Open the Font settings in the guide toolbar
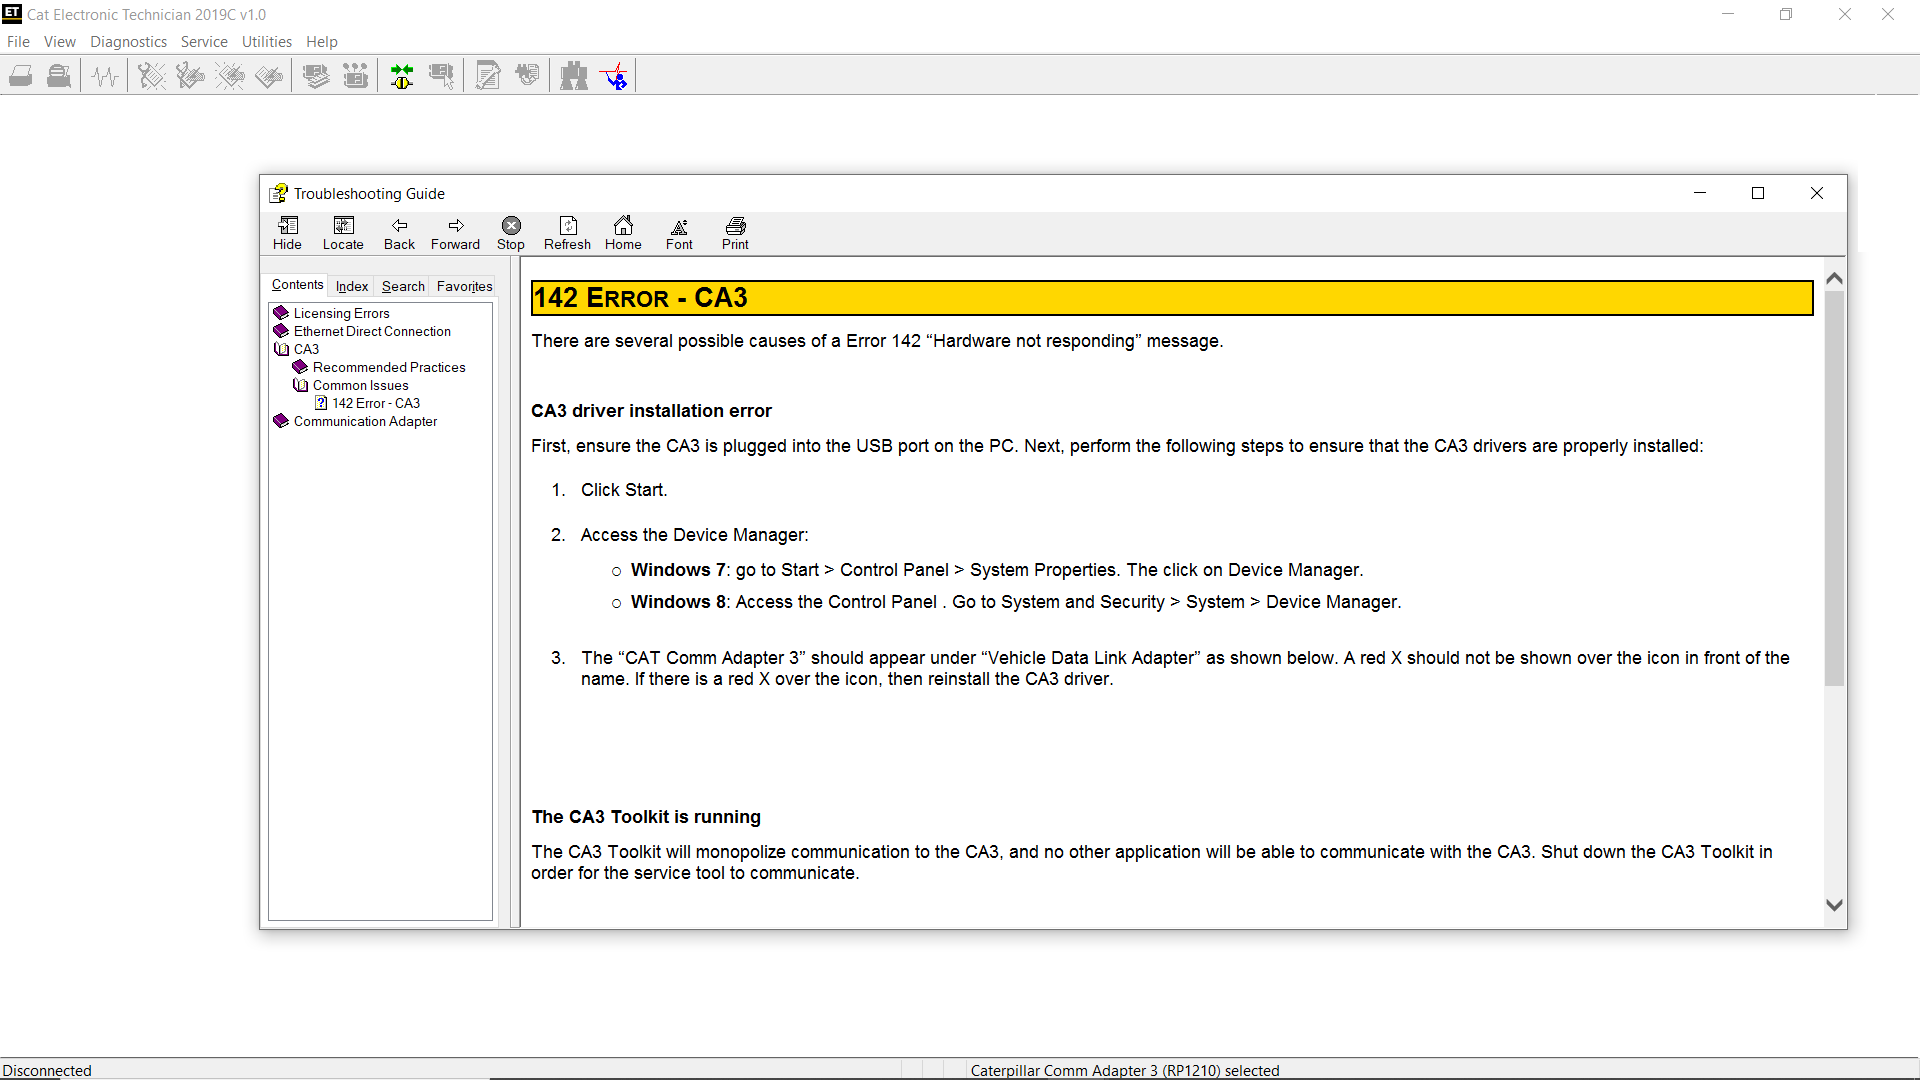Viewport: 1920px width, 1080px height. [x=679, y=233]
